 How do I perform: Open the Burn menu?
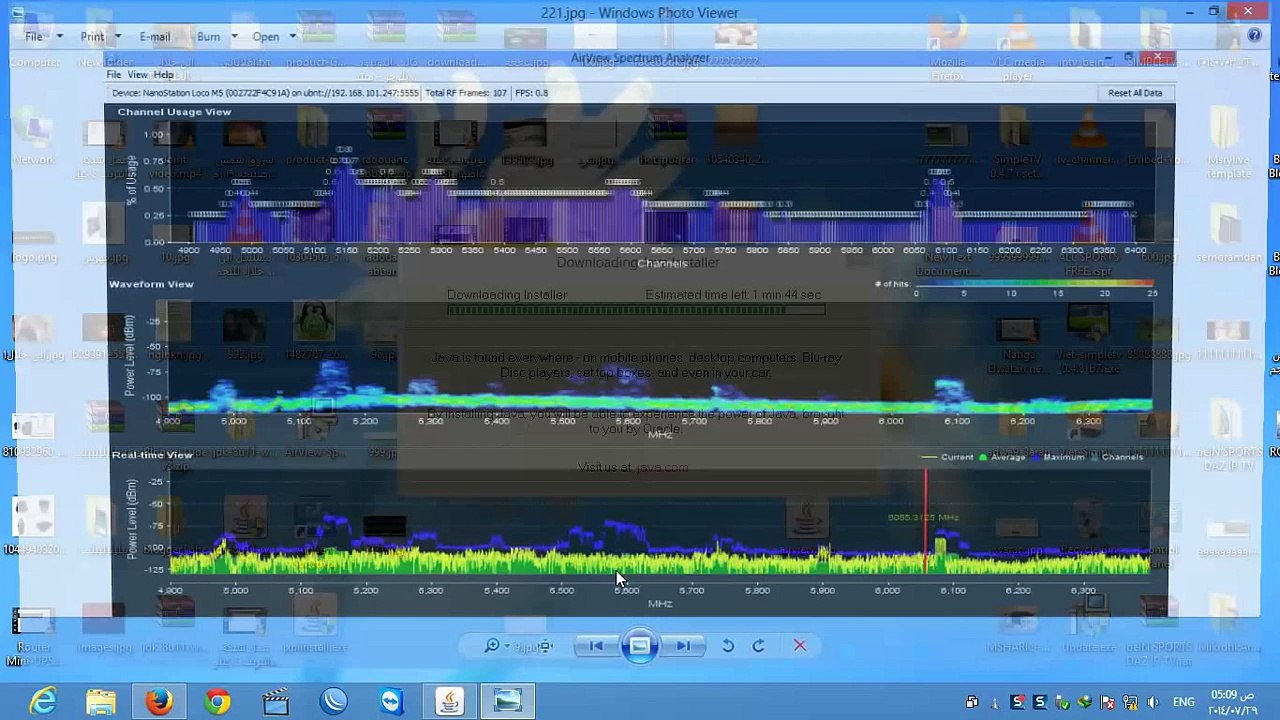pos(208,37)
